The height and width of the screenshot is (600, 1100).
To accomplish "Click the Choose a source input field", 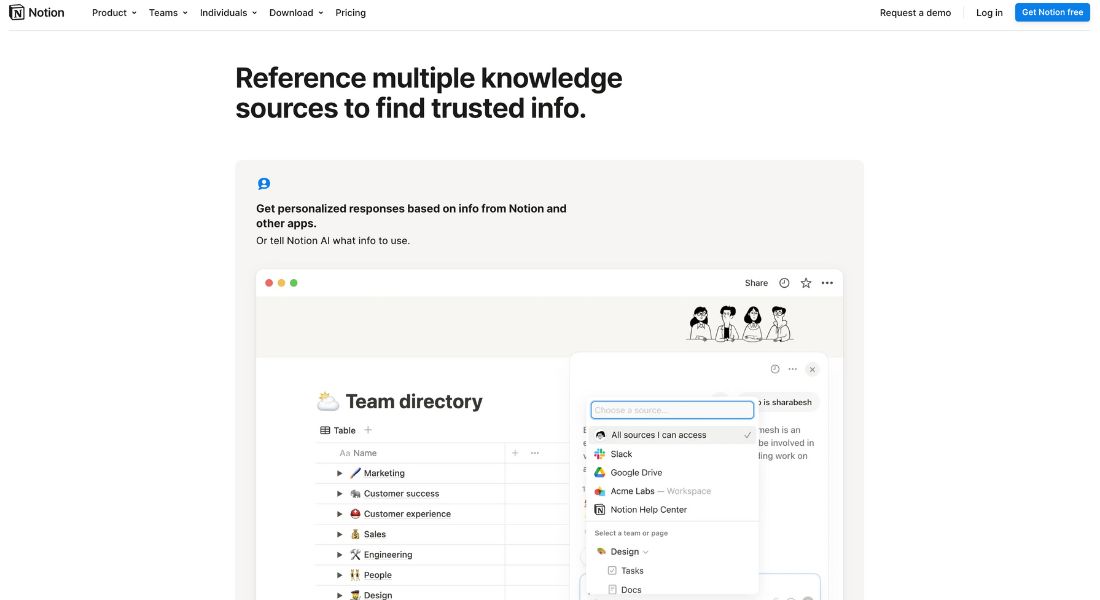I will tap(671, 409).
